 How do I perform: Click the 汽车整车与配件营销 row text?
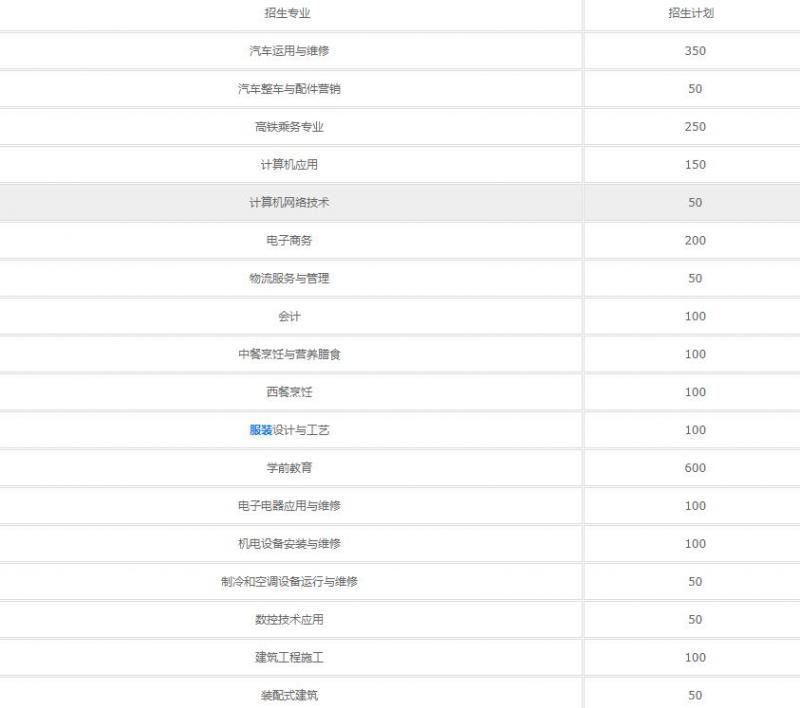(288, 89)
